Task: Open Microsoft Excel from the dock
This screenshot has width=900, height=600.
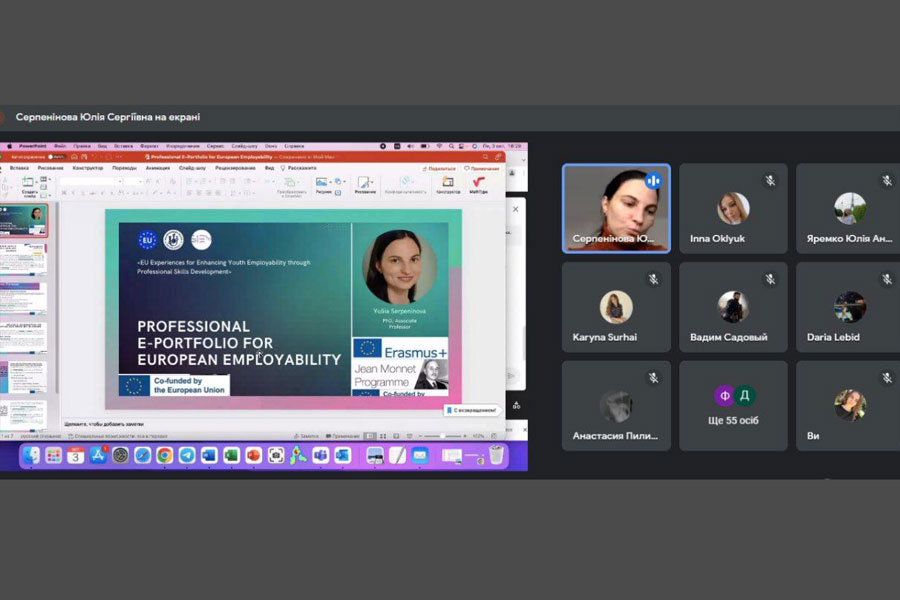Action: tap(231, 455)
